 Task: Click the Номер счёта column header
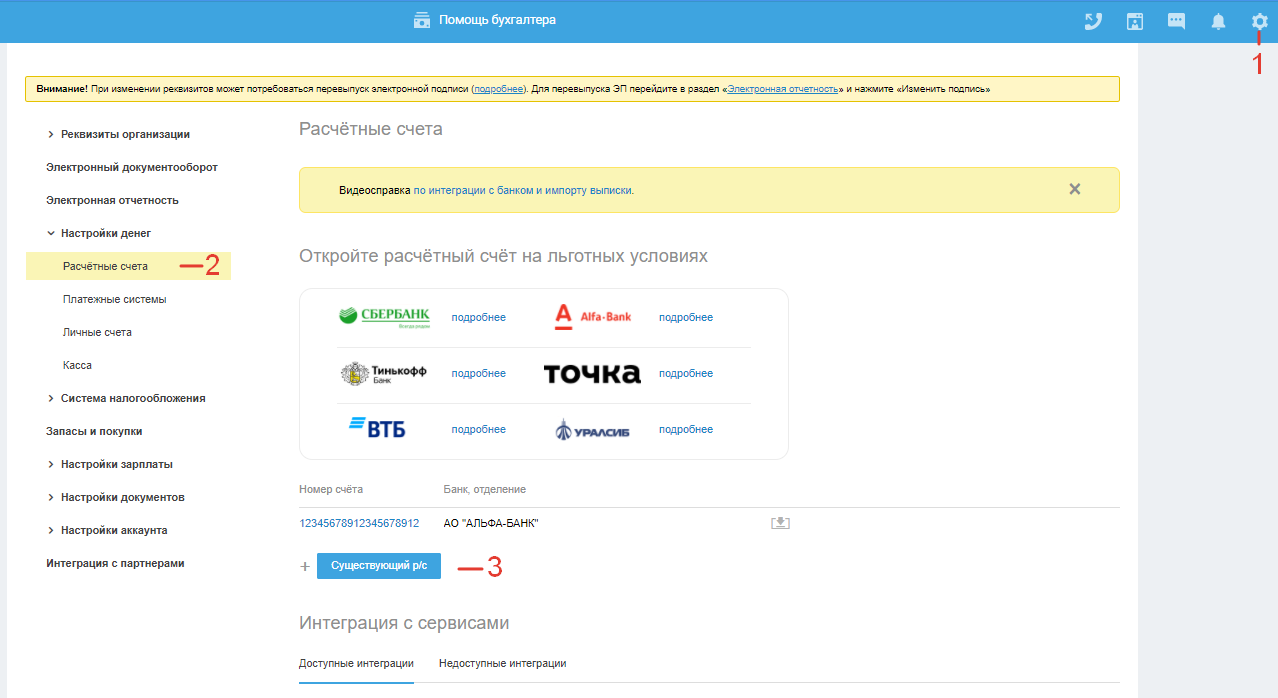(x=331, y=489)
